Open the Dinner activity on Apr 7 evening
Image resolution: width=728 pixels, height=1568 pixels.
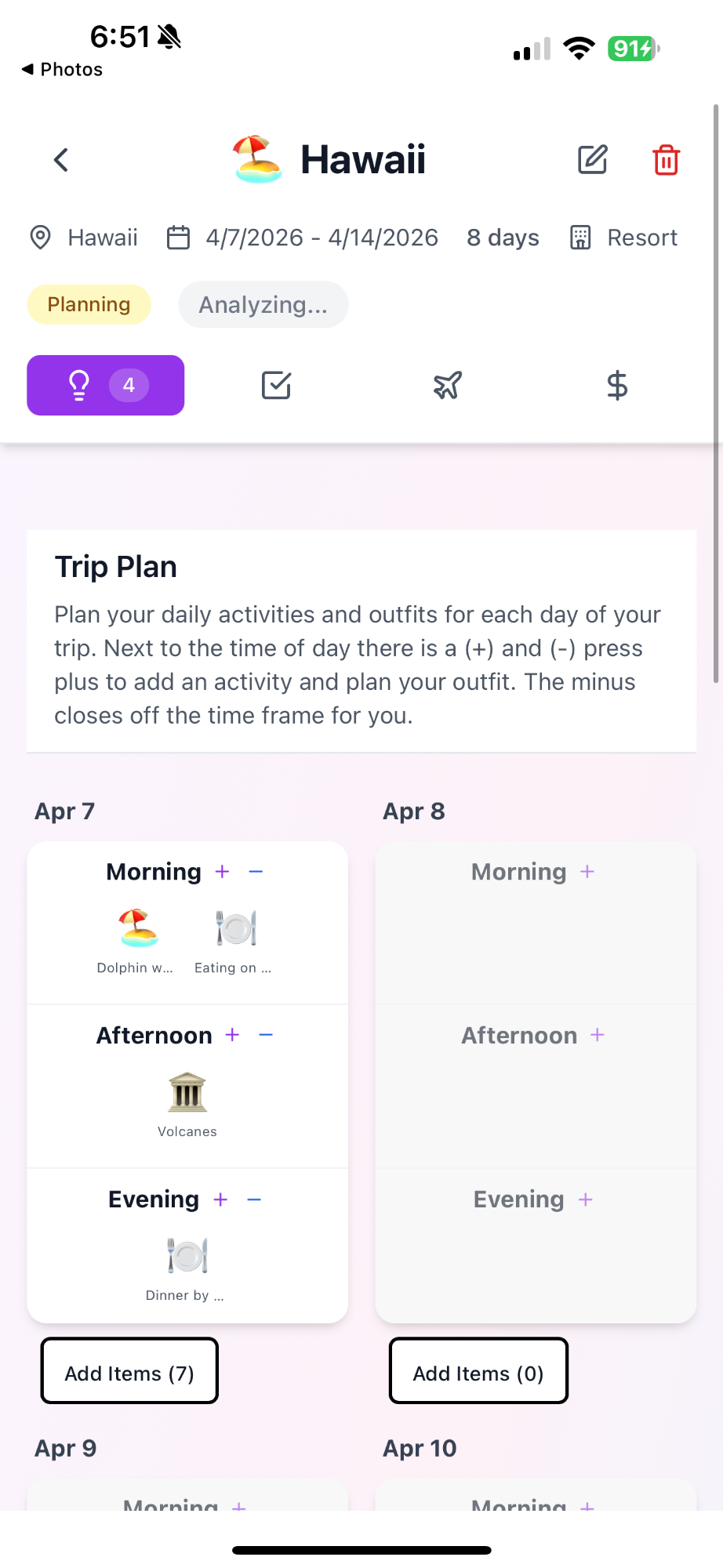pos(187,1255)
